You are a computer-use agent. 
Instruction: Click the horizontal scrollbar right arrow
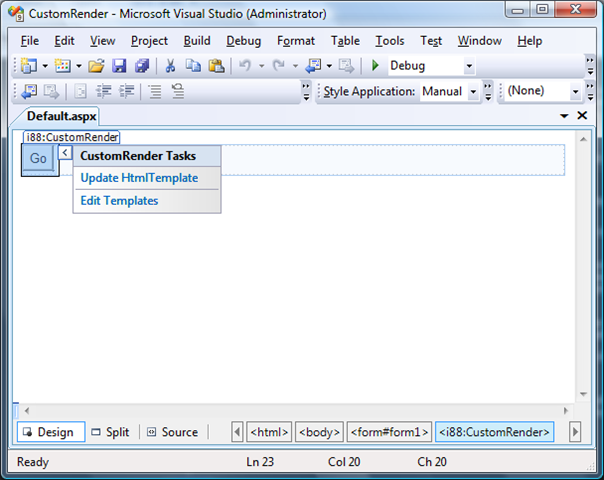click(566, 411)
